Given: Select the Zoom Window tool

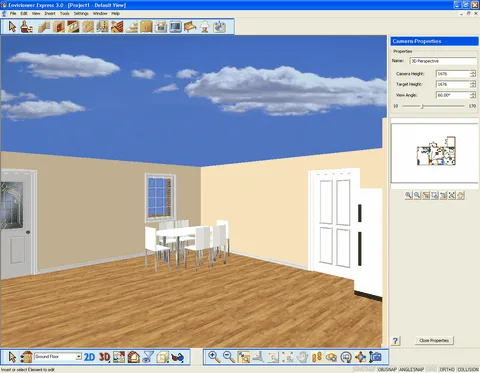Looking at the screenshot, I should (x=243, y=357).
